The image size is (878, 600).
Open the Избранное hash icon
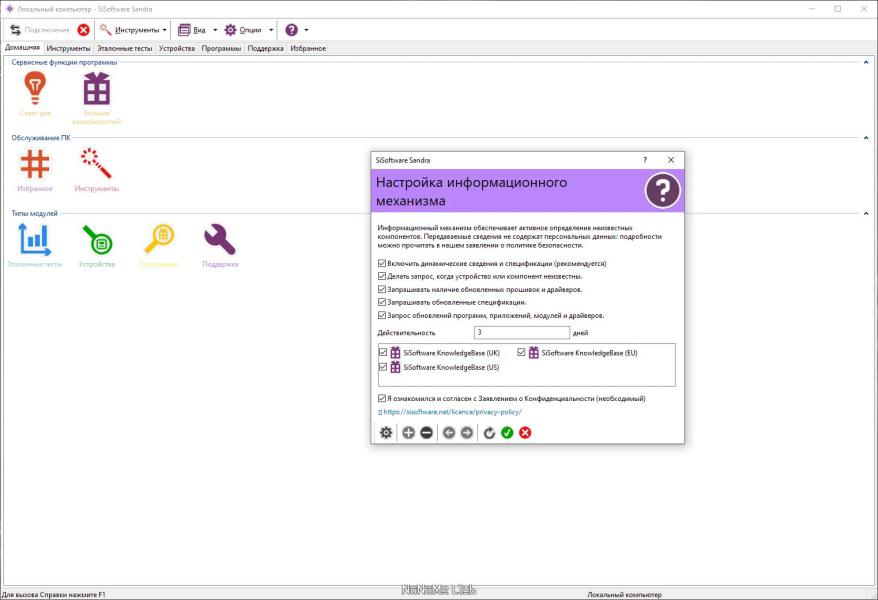(35, 164)
